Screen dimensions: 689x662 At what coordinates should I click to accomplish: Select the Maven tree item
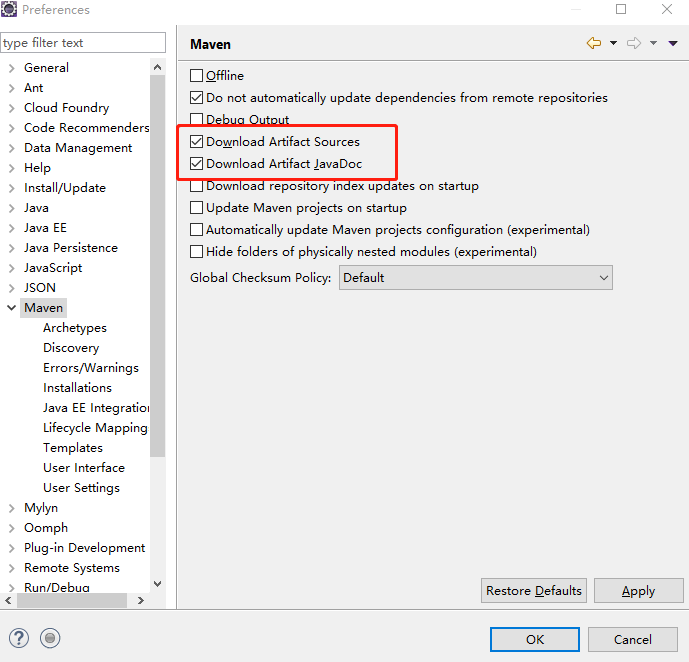[x=44, y=308]
